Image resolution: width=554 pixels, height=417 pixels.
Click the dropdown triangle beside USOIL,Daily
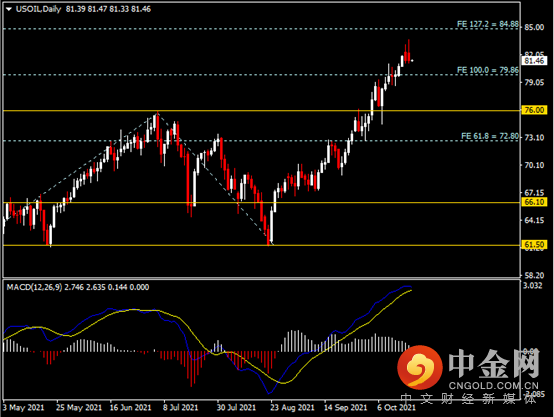click(9, 9)
